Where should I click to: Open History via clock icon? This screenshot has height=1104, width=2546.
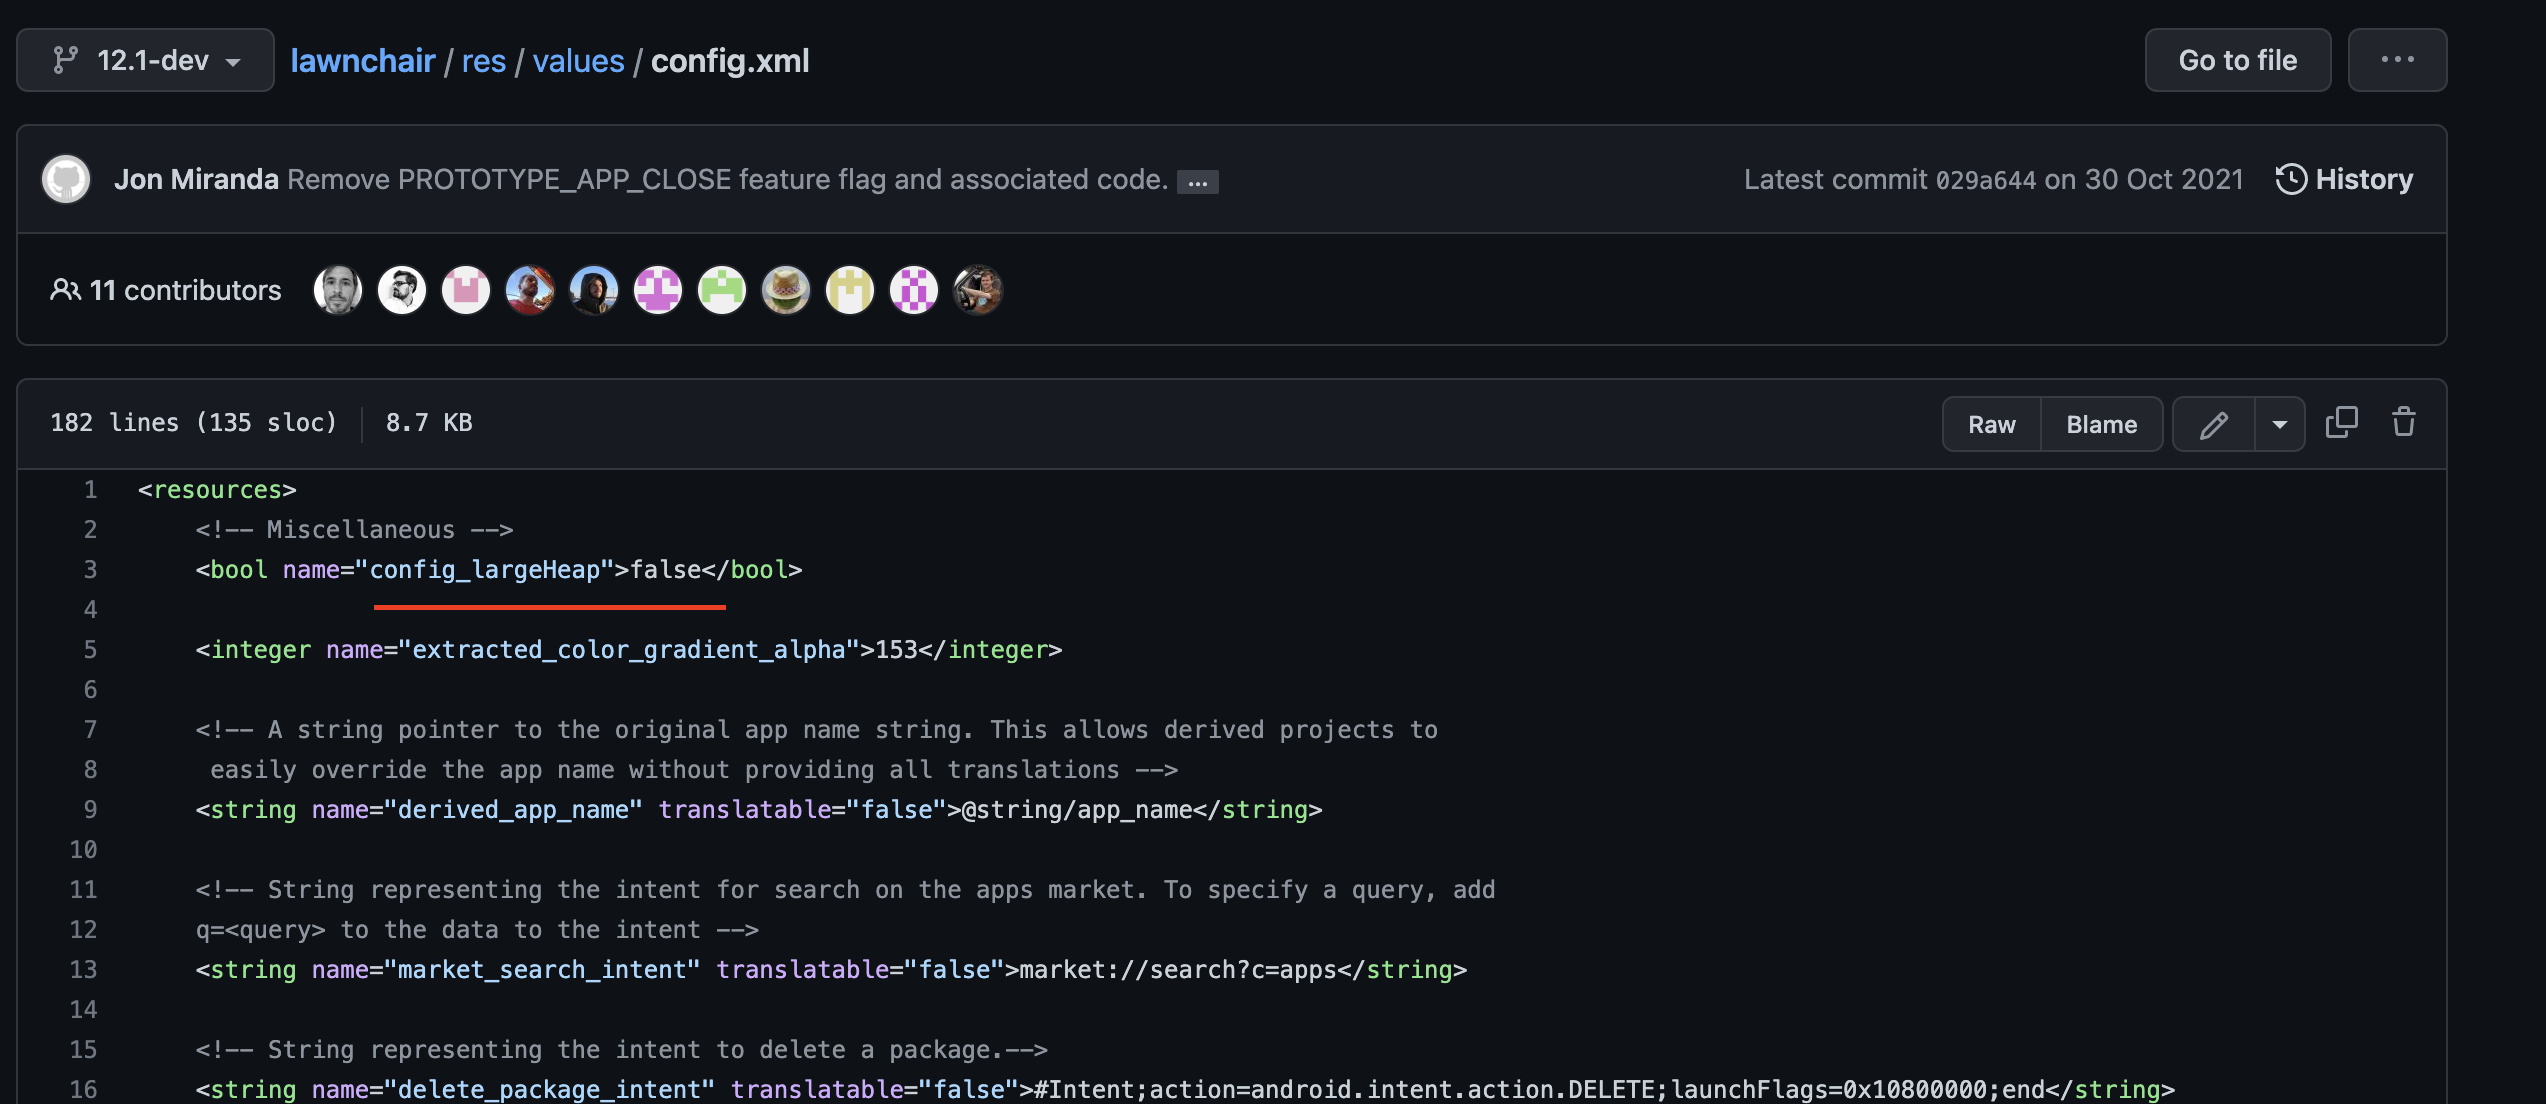coord(2291,180)
